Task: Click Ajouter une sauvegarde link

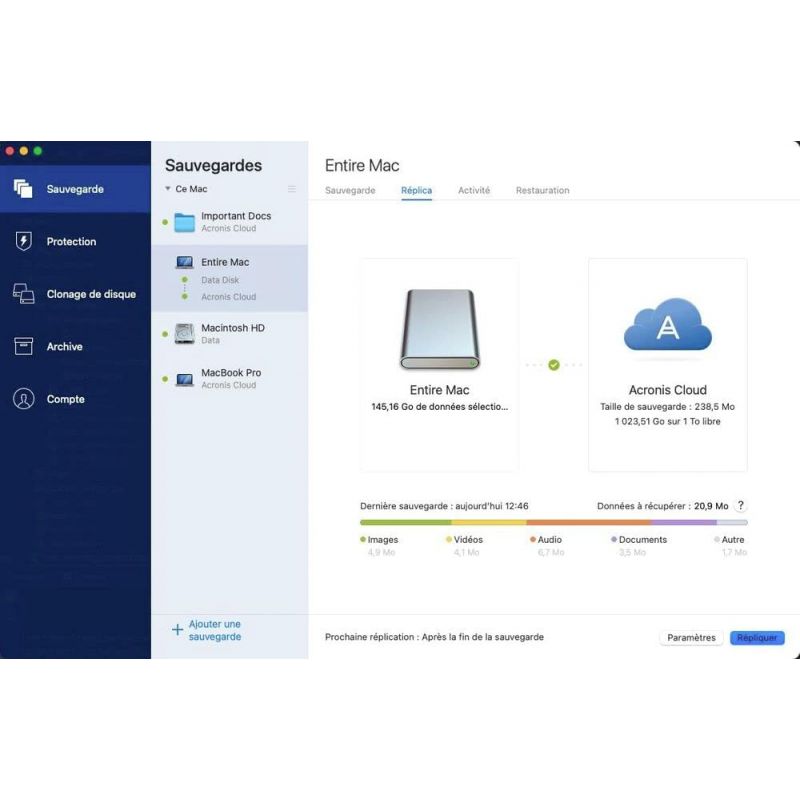Action: 215,630
